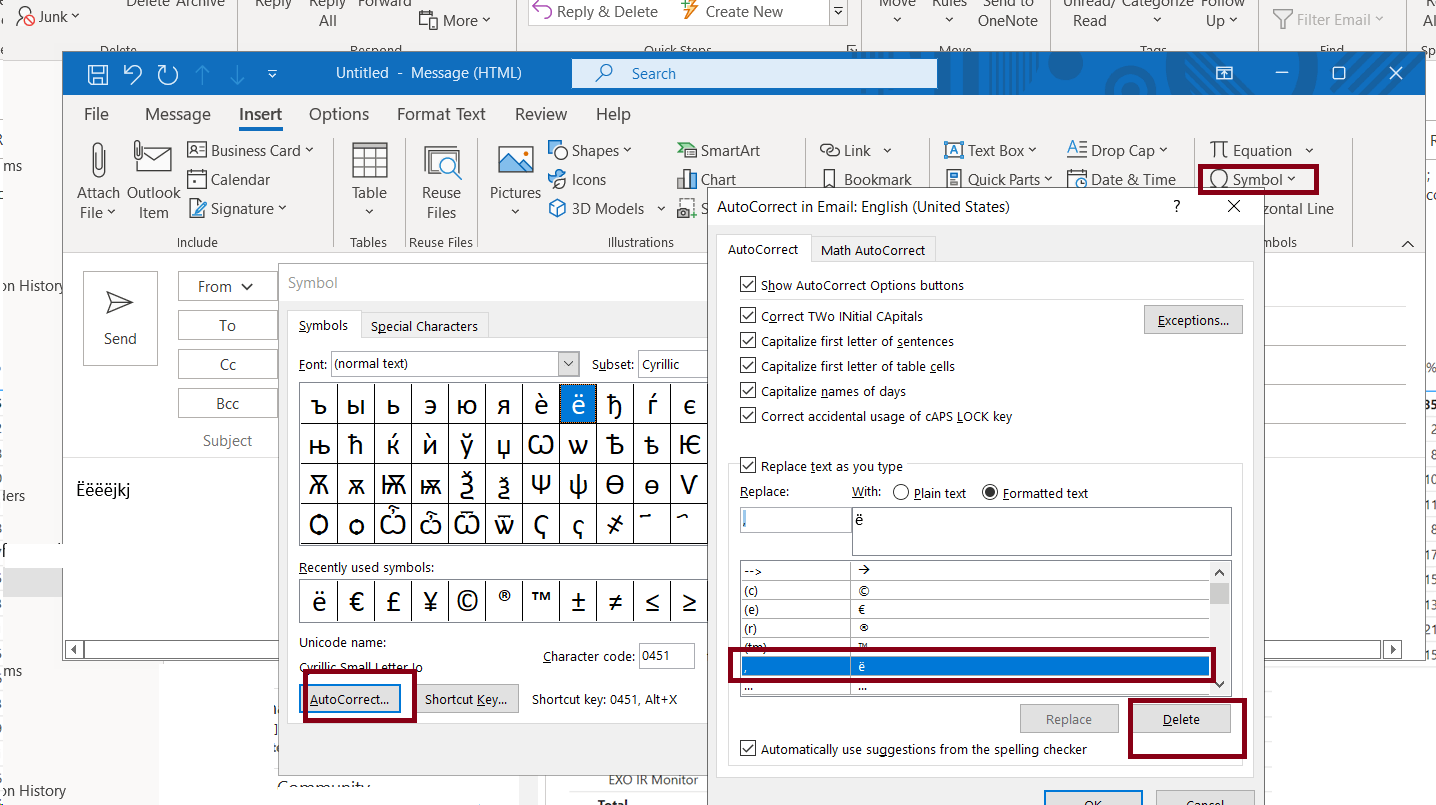
Task: Expand the Symbol dropdown in ribbon
Action: (1291, 180)
